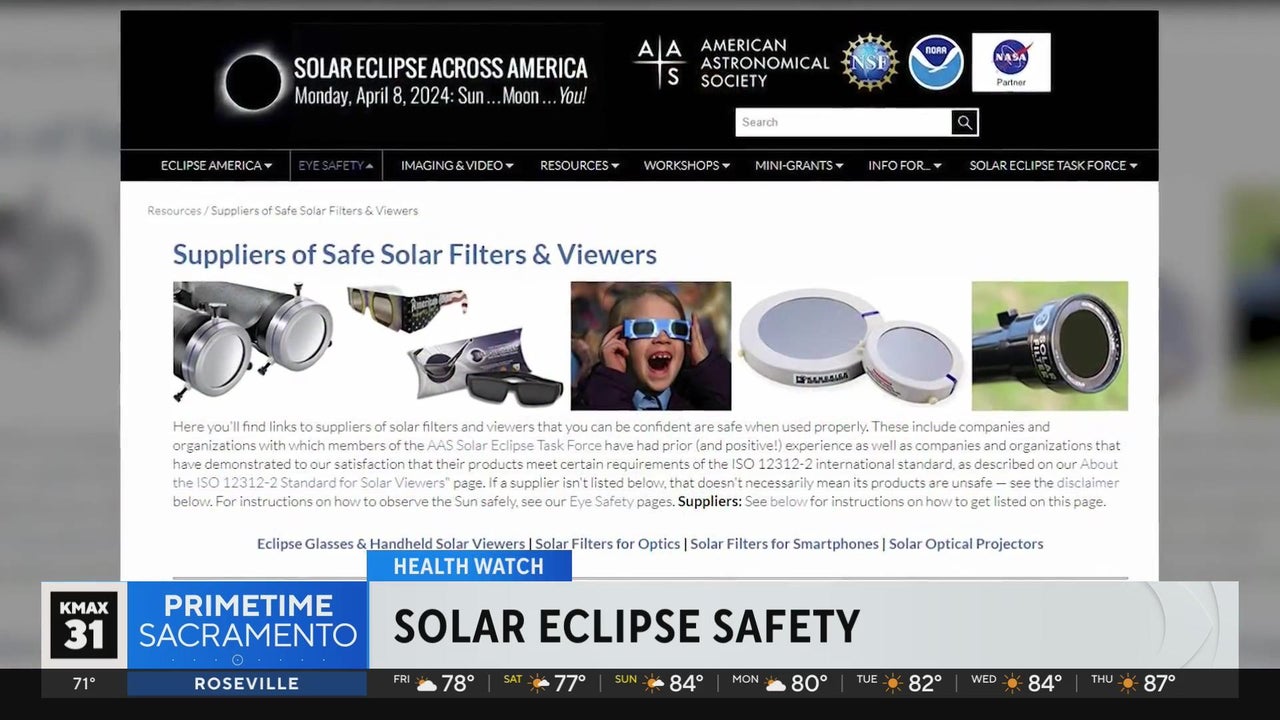Image resolution: width=1280 pixels, height=720 pixels.
Task: Expand the Mini-Grants dropdown
Action: (798, 166)
